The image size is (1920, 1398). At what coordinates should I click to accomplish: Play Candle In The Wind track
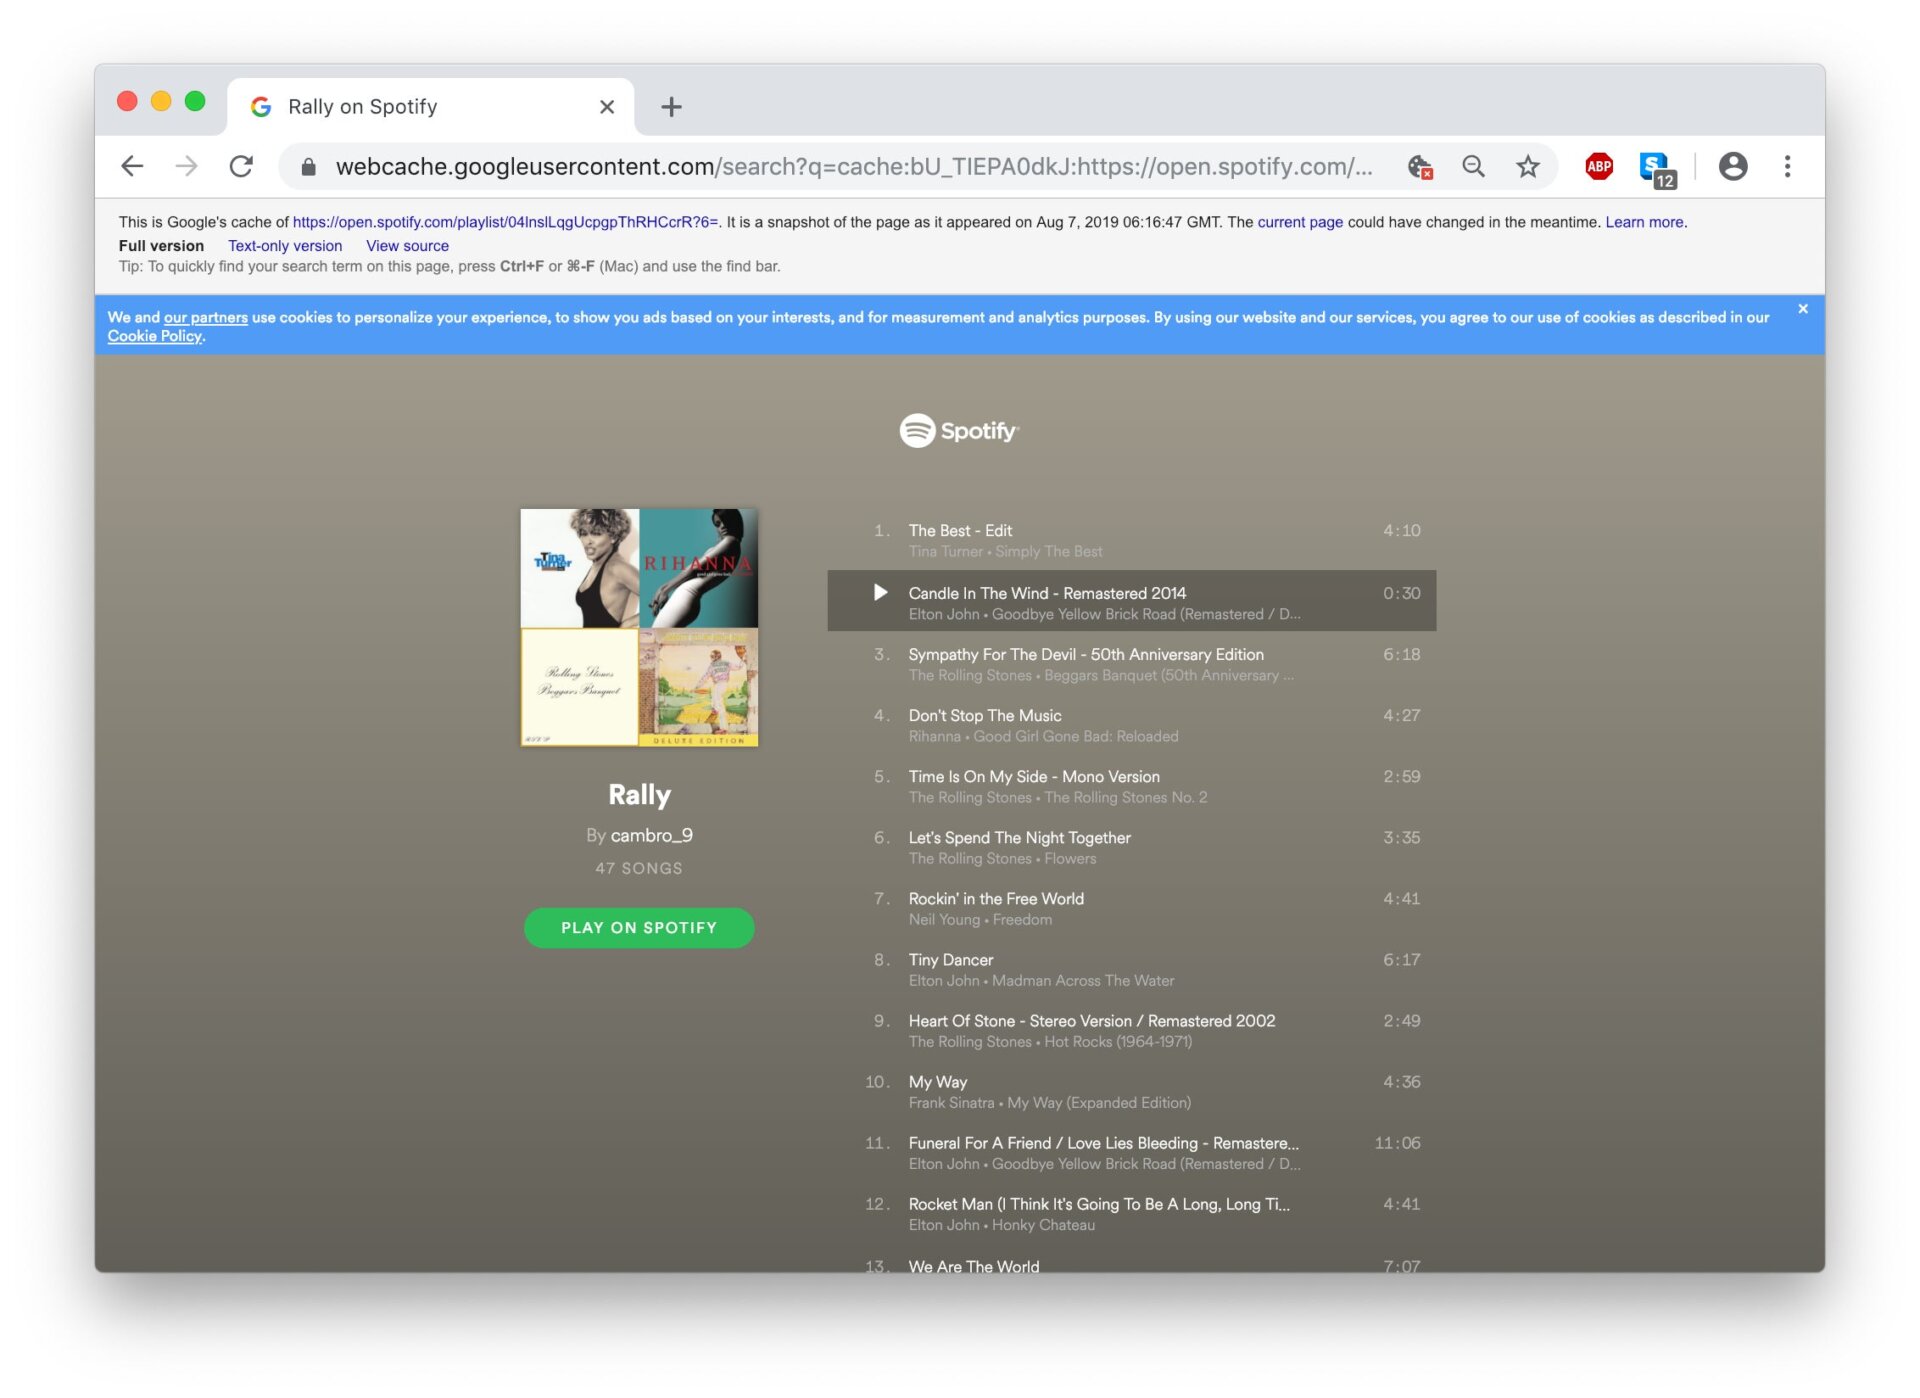point(880,593)
